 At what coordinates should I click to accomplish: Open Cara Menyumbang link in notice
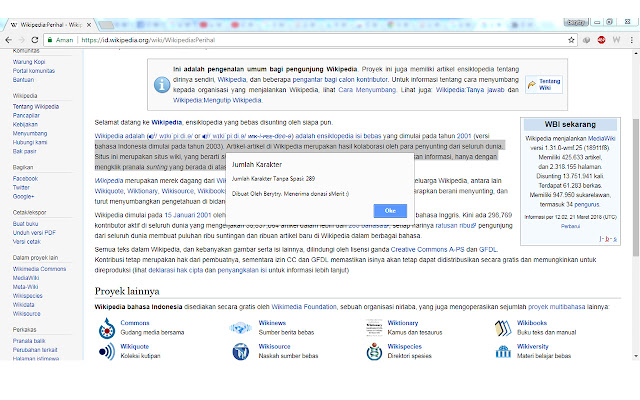click(x=367, y=90)
